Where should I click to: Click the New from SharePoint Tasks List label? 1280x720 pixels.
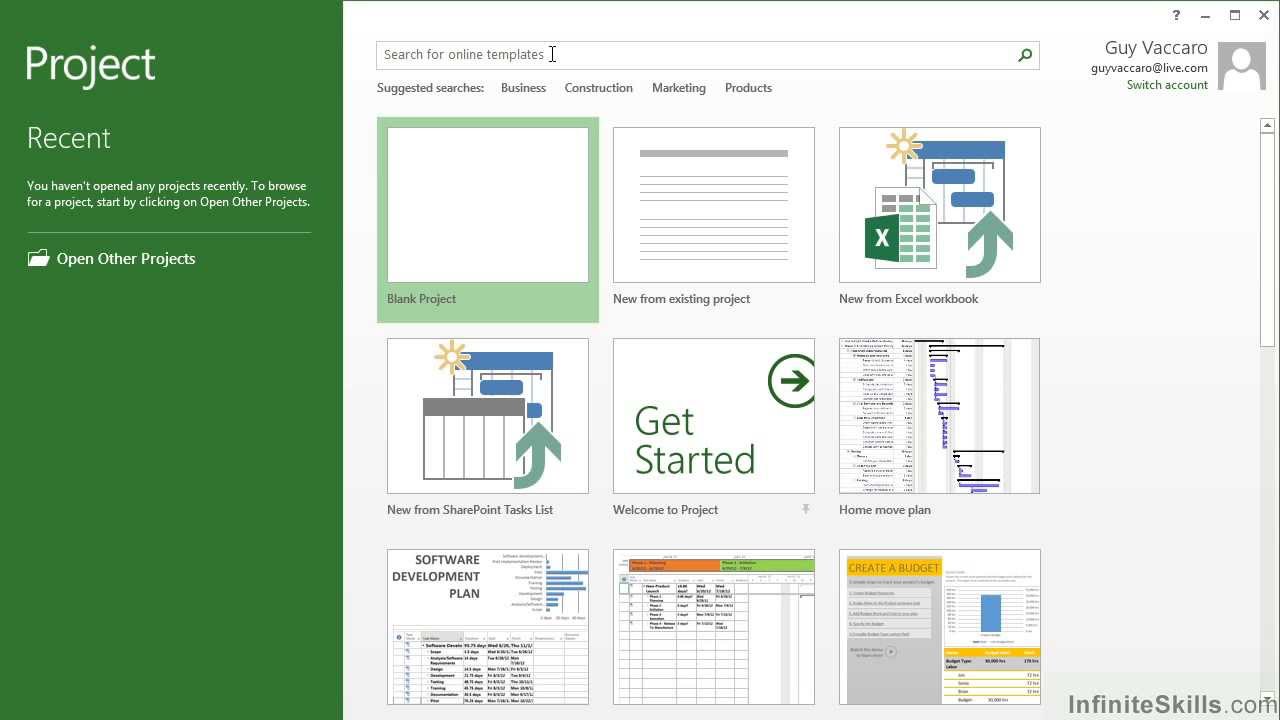(470, 510)
